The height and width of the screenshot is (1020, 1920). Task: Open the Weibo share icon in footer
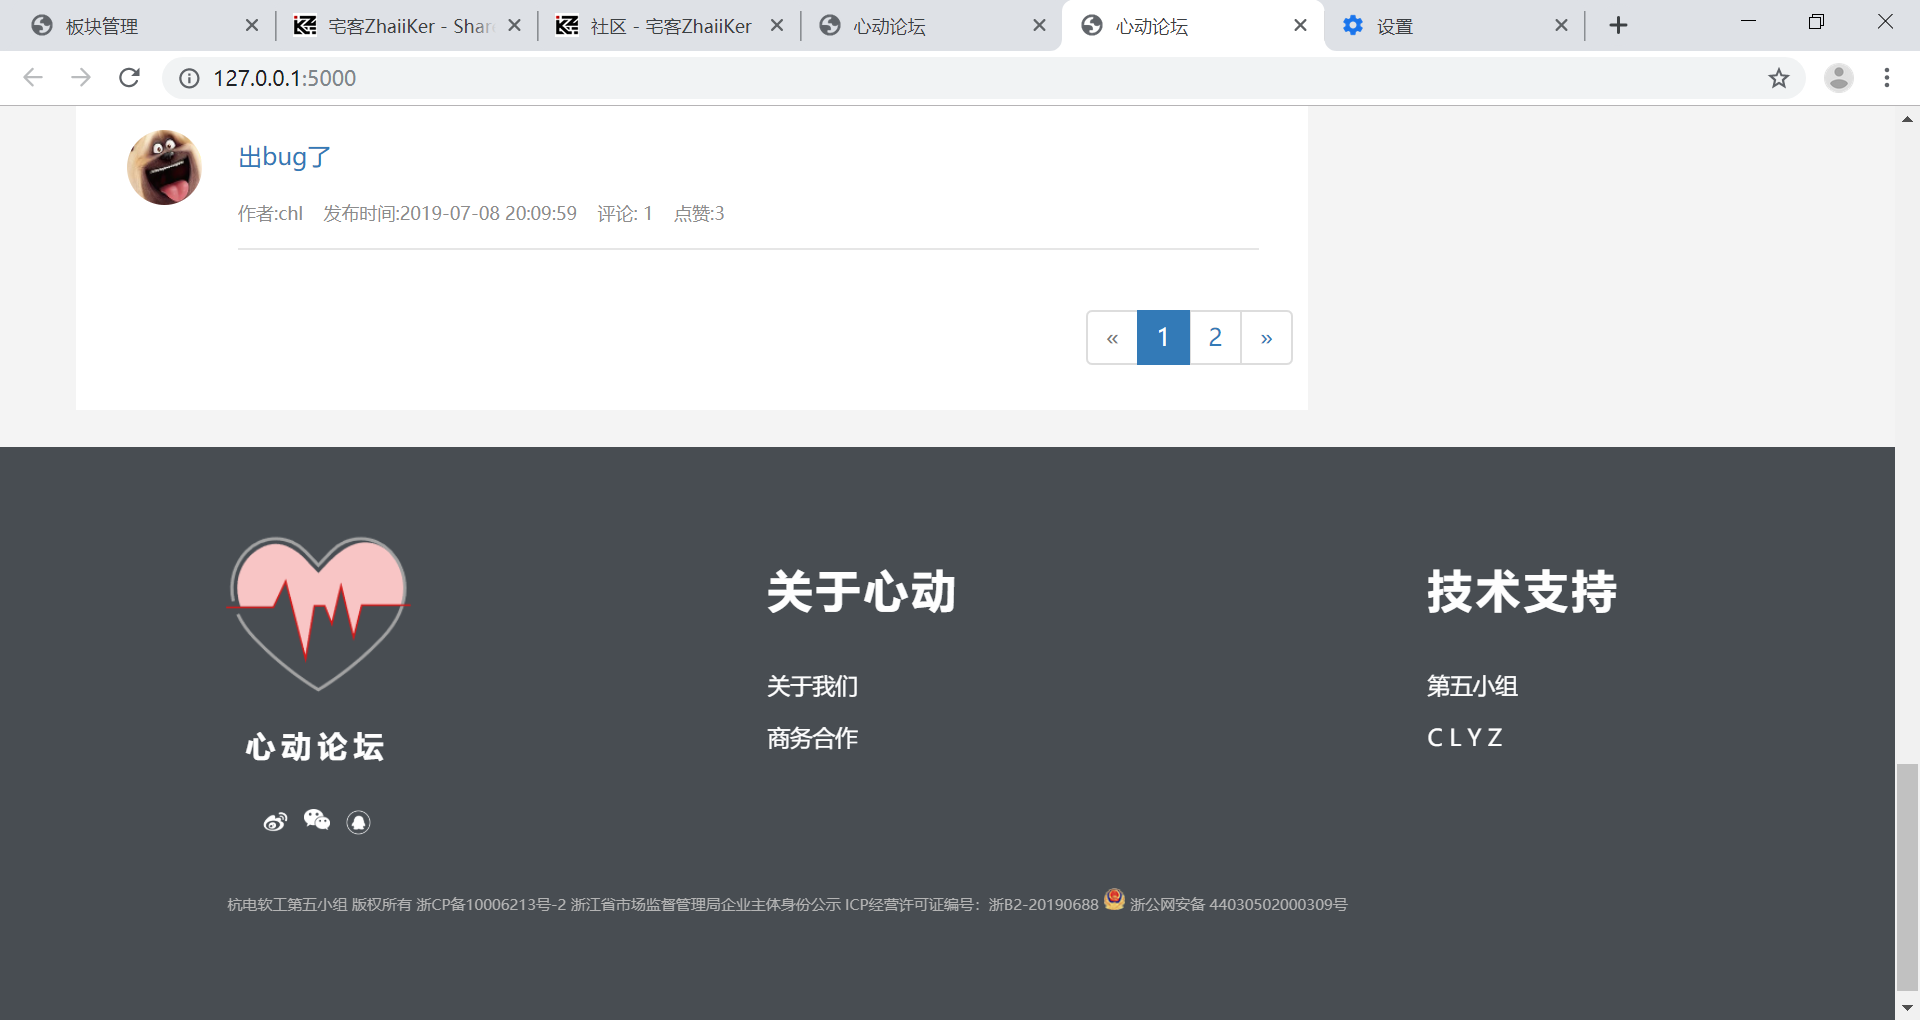(x=275, y=821)
